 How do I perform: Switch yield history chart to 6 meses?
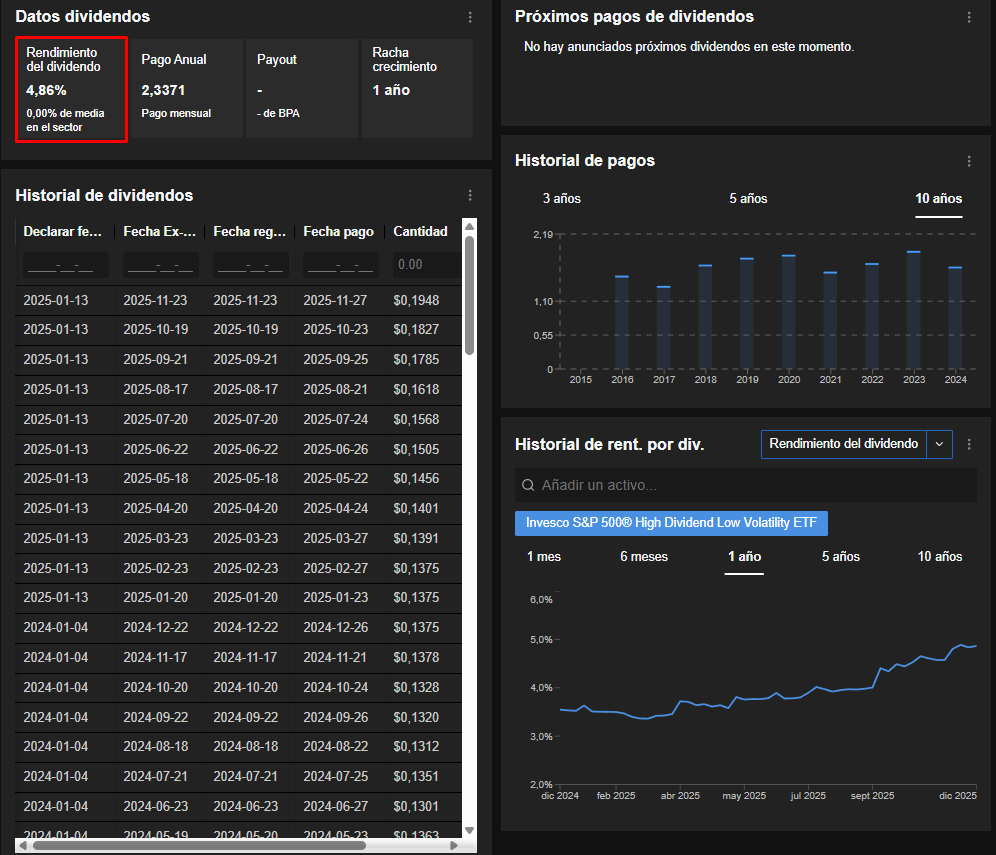pyautogui.click(x=643, y=557)
